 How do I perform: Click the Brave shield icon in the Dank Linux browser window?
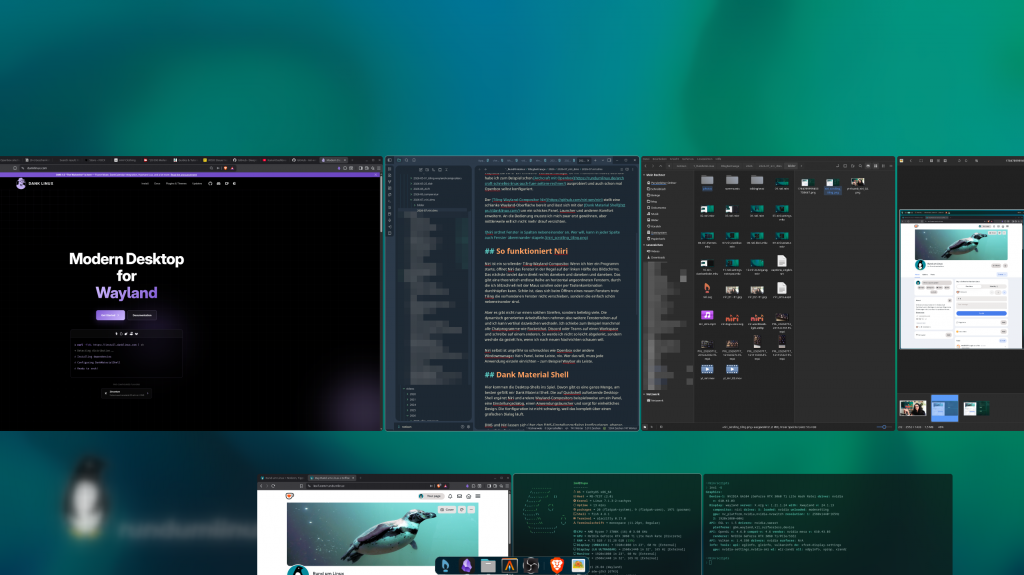[226, 168]
